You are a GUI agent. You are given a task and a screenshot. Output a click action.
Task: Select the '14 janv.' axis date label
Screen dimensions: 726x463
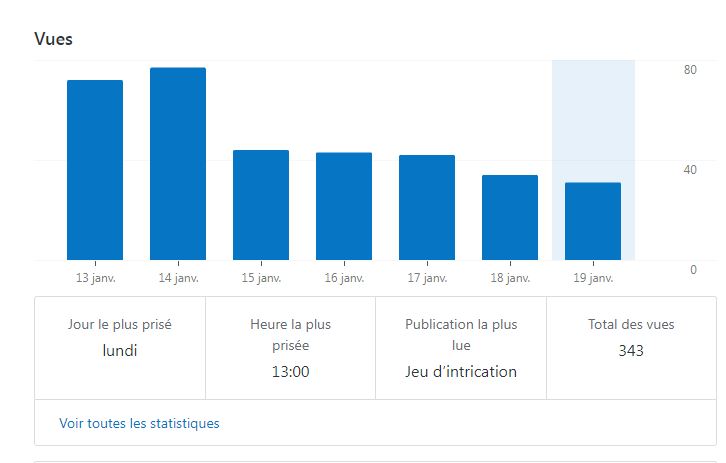click(178, 278)
